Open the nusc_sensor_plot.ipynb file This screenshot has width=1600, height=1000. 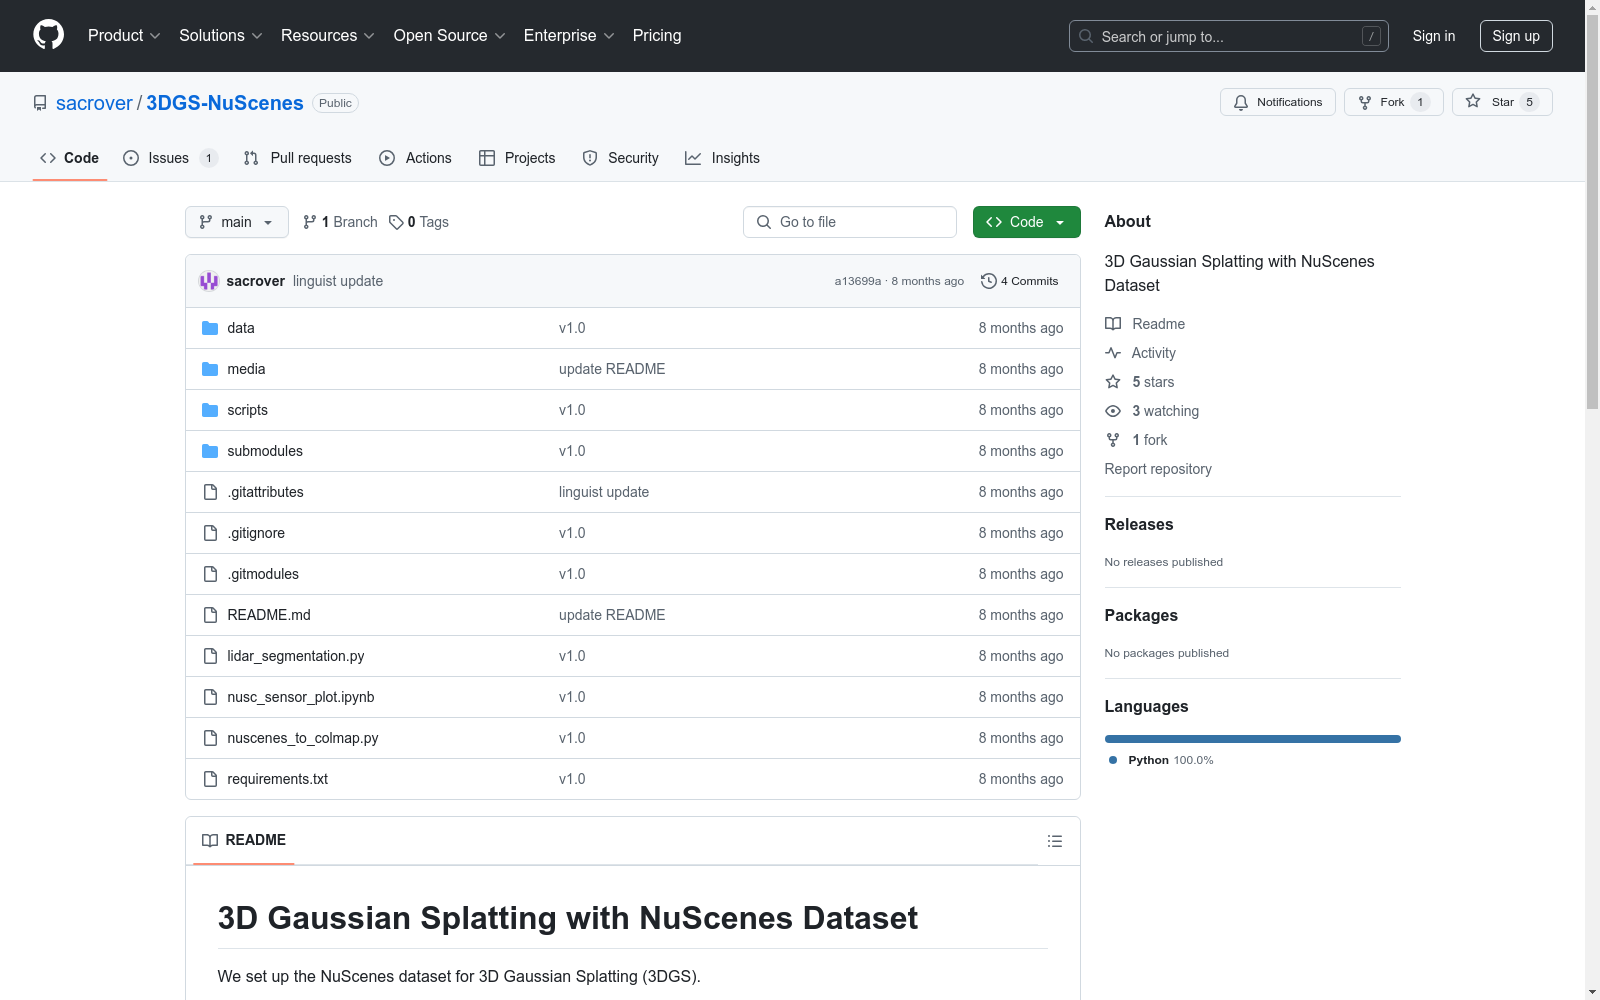[301, 697]
